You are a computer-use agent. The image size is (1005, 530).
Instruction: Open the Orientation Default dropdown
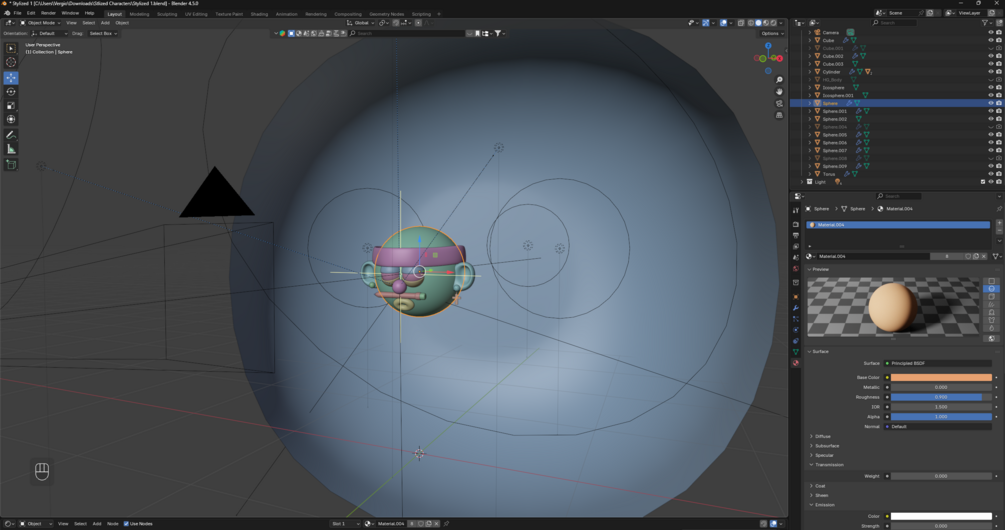(x=49, y=33)
